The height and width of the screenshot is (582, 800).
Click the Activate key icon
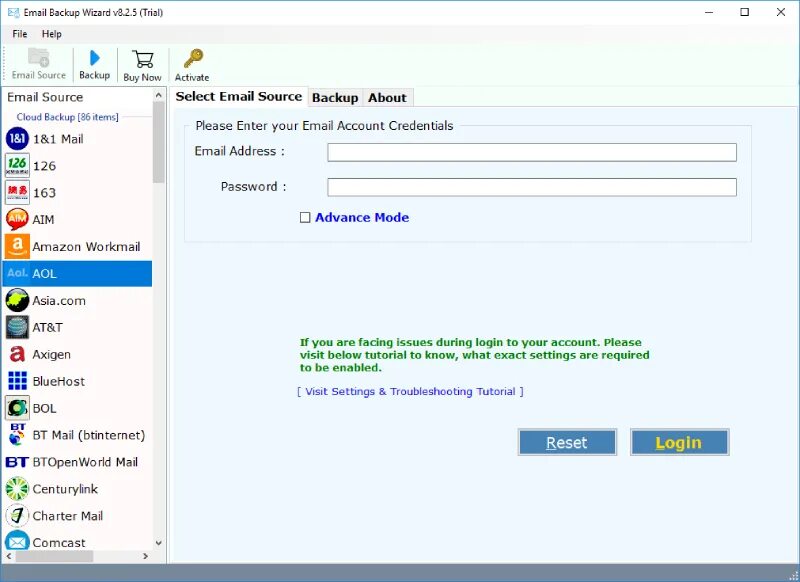pyautogui.click(x=193, y=59)
